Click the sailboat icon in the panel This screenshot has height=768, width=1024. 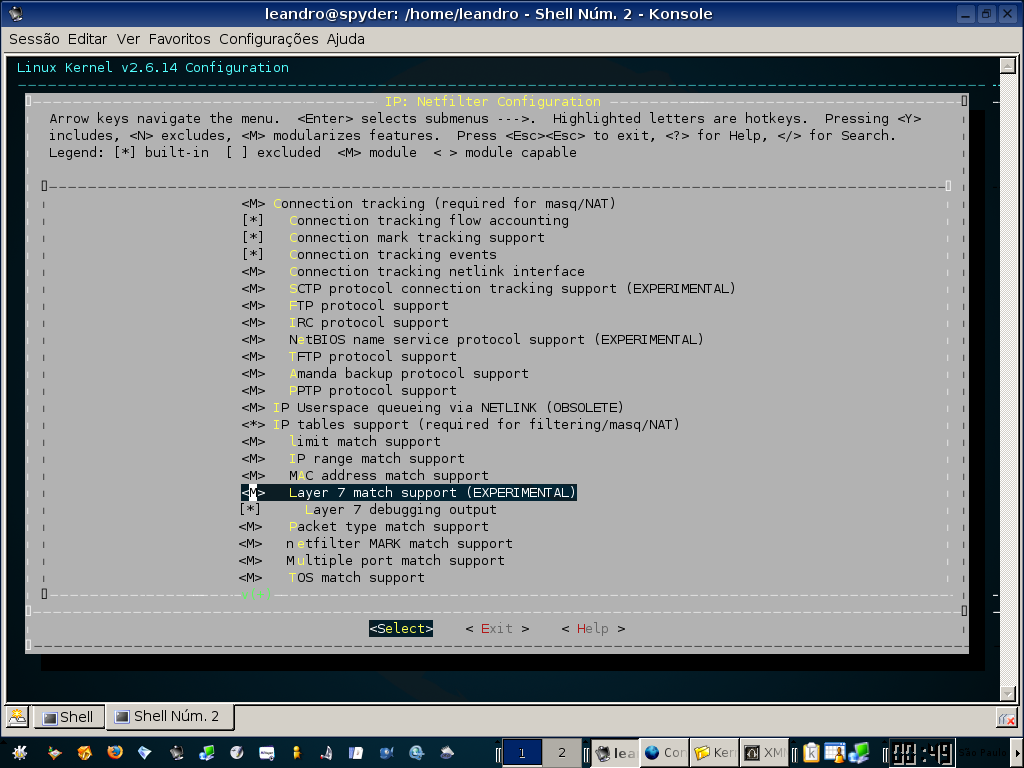(x=327, y=753)
